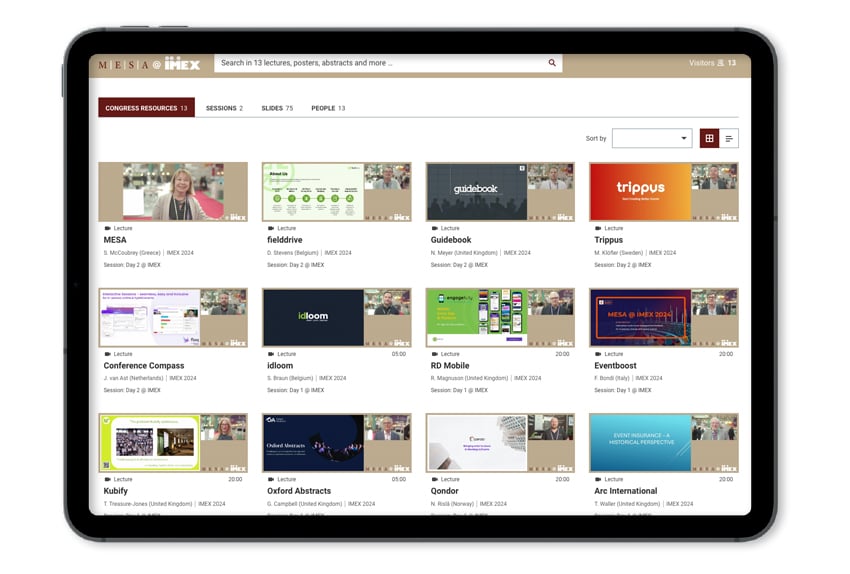Click the lecture camera icon above Guidebook
The height and width of the screenshot is (574, 850).
pos(435,228)
